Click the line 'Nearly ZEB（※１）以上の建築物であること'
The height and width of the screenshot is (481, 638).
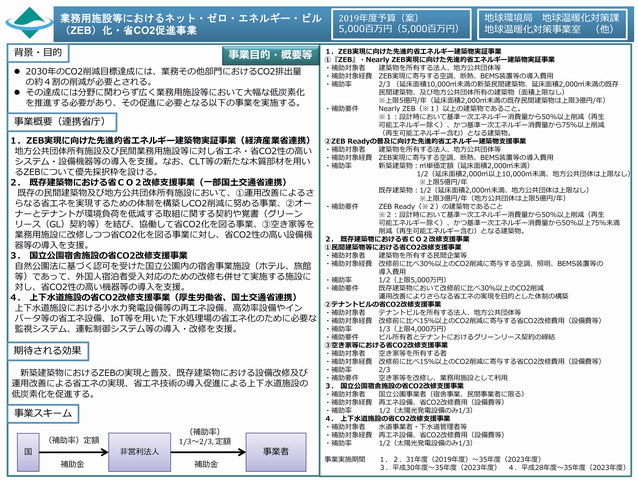click(450, 108)
